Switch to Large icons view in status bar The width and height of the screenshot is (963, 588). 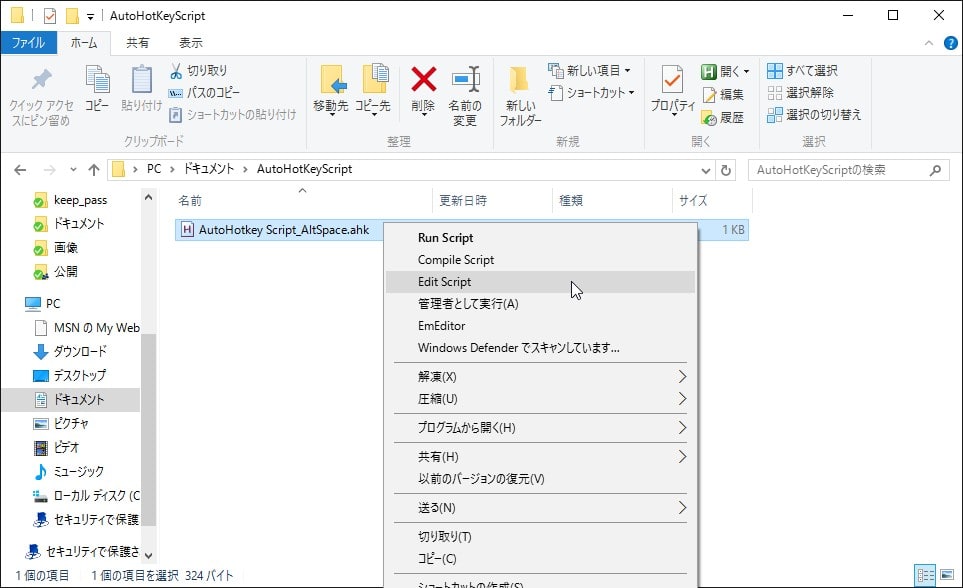click(x=947, y=576)
